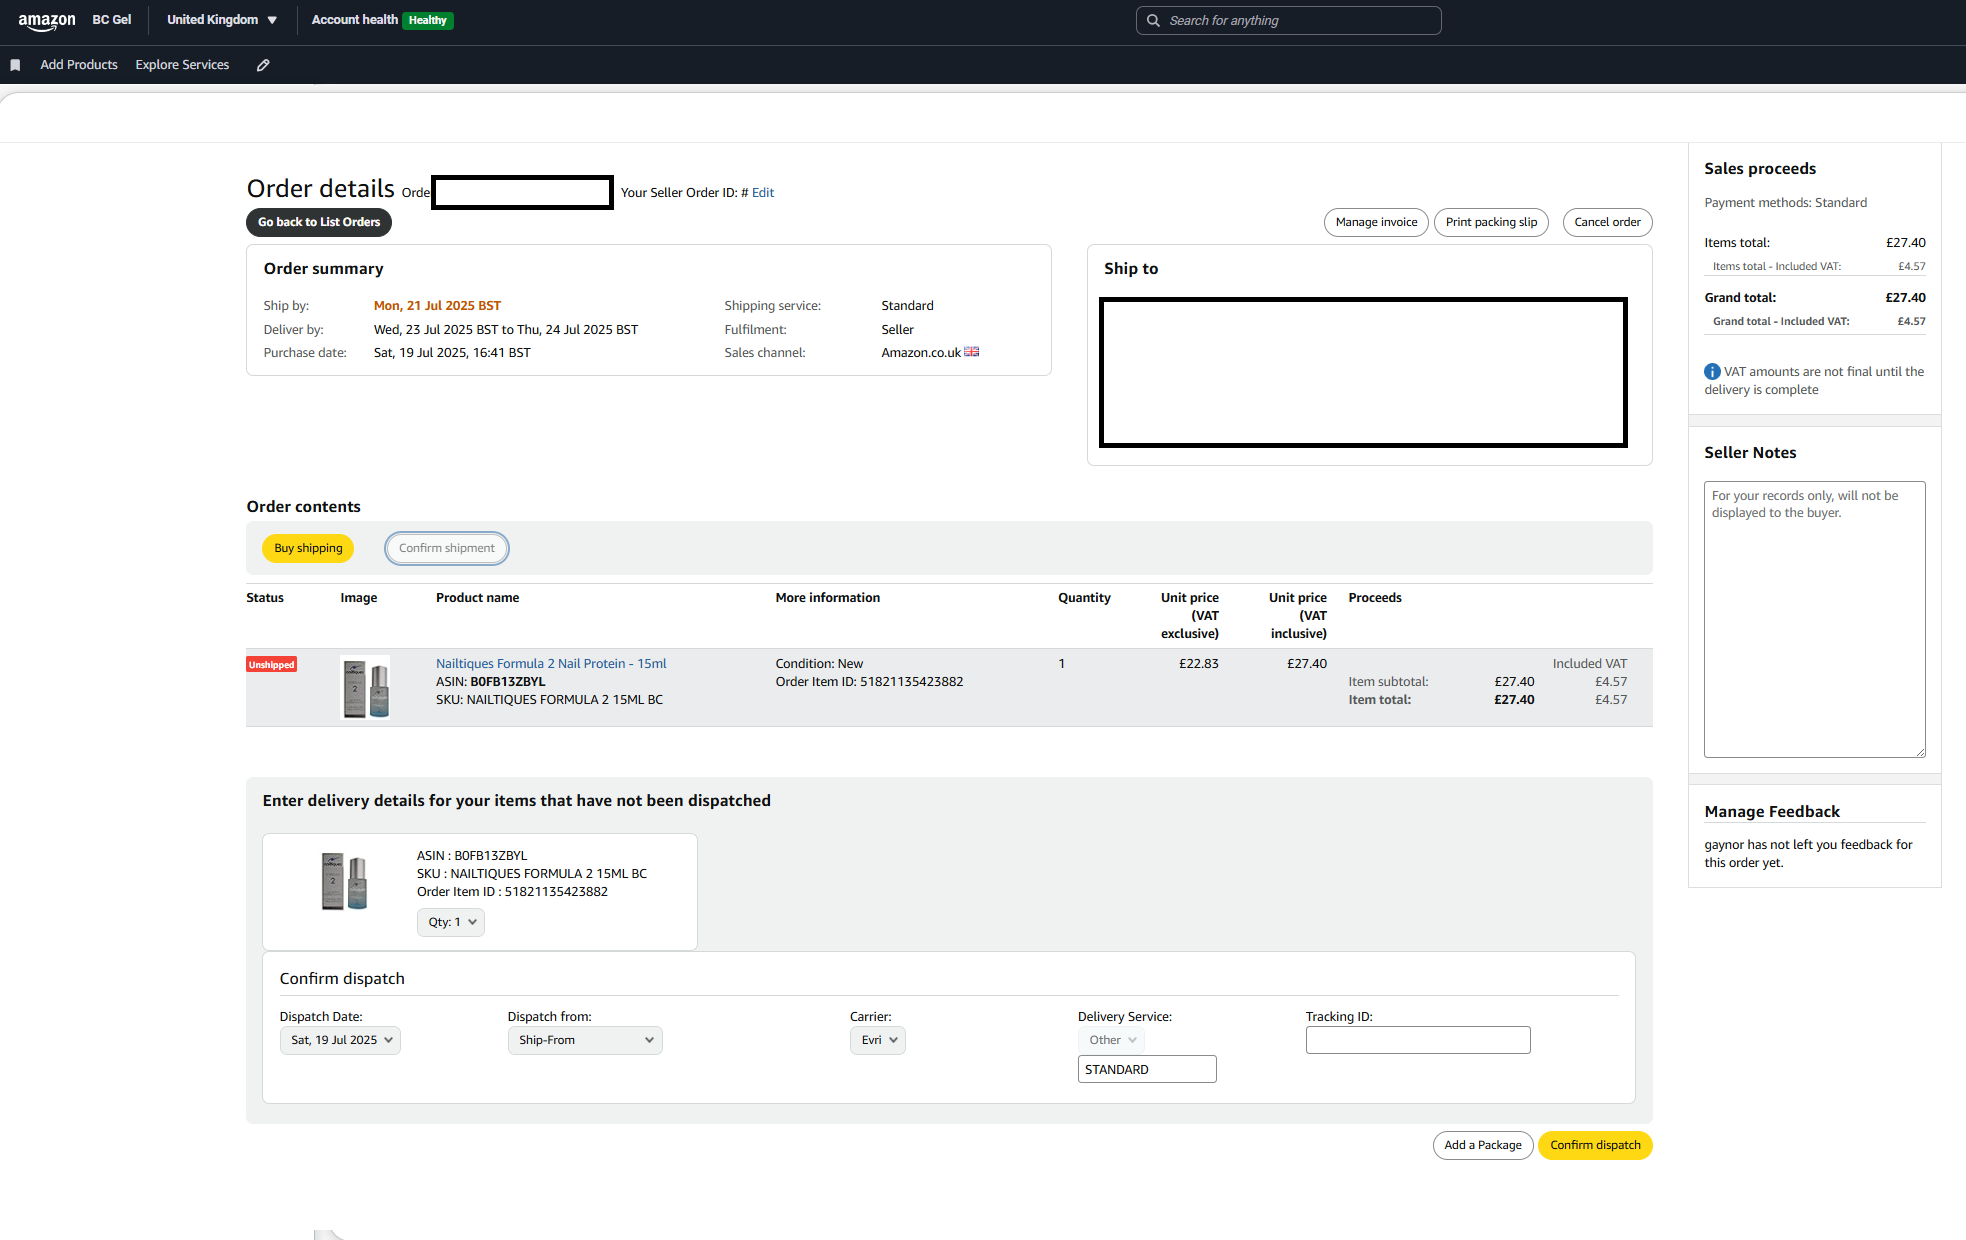Click Account health Healthy status
The width and height of the screenshot is (1966, 1240).
pyautogui.click(x=382, y=20)
